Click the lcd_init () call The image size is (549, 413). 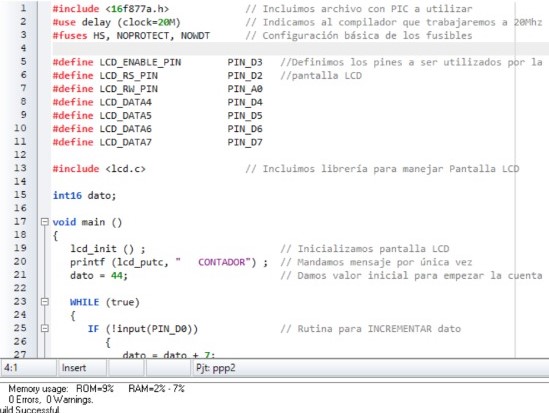[x=107, y=249]
